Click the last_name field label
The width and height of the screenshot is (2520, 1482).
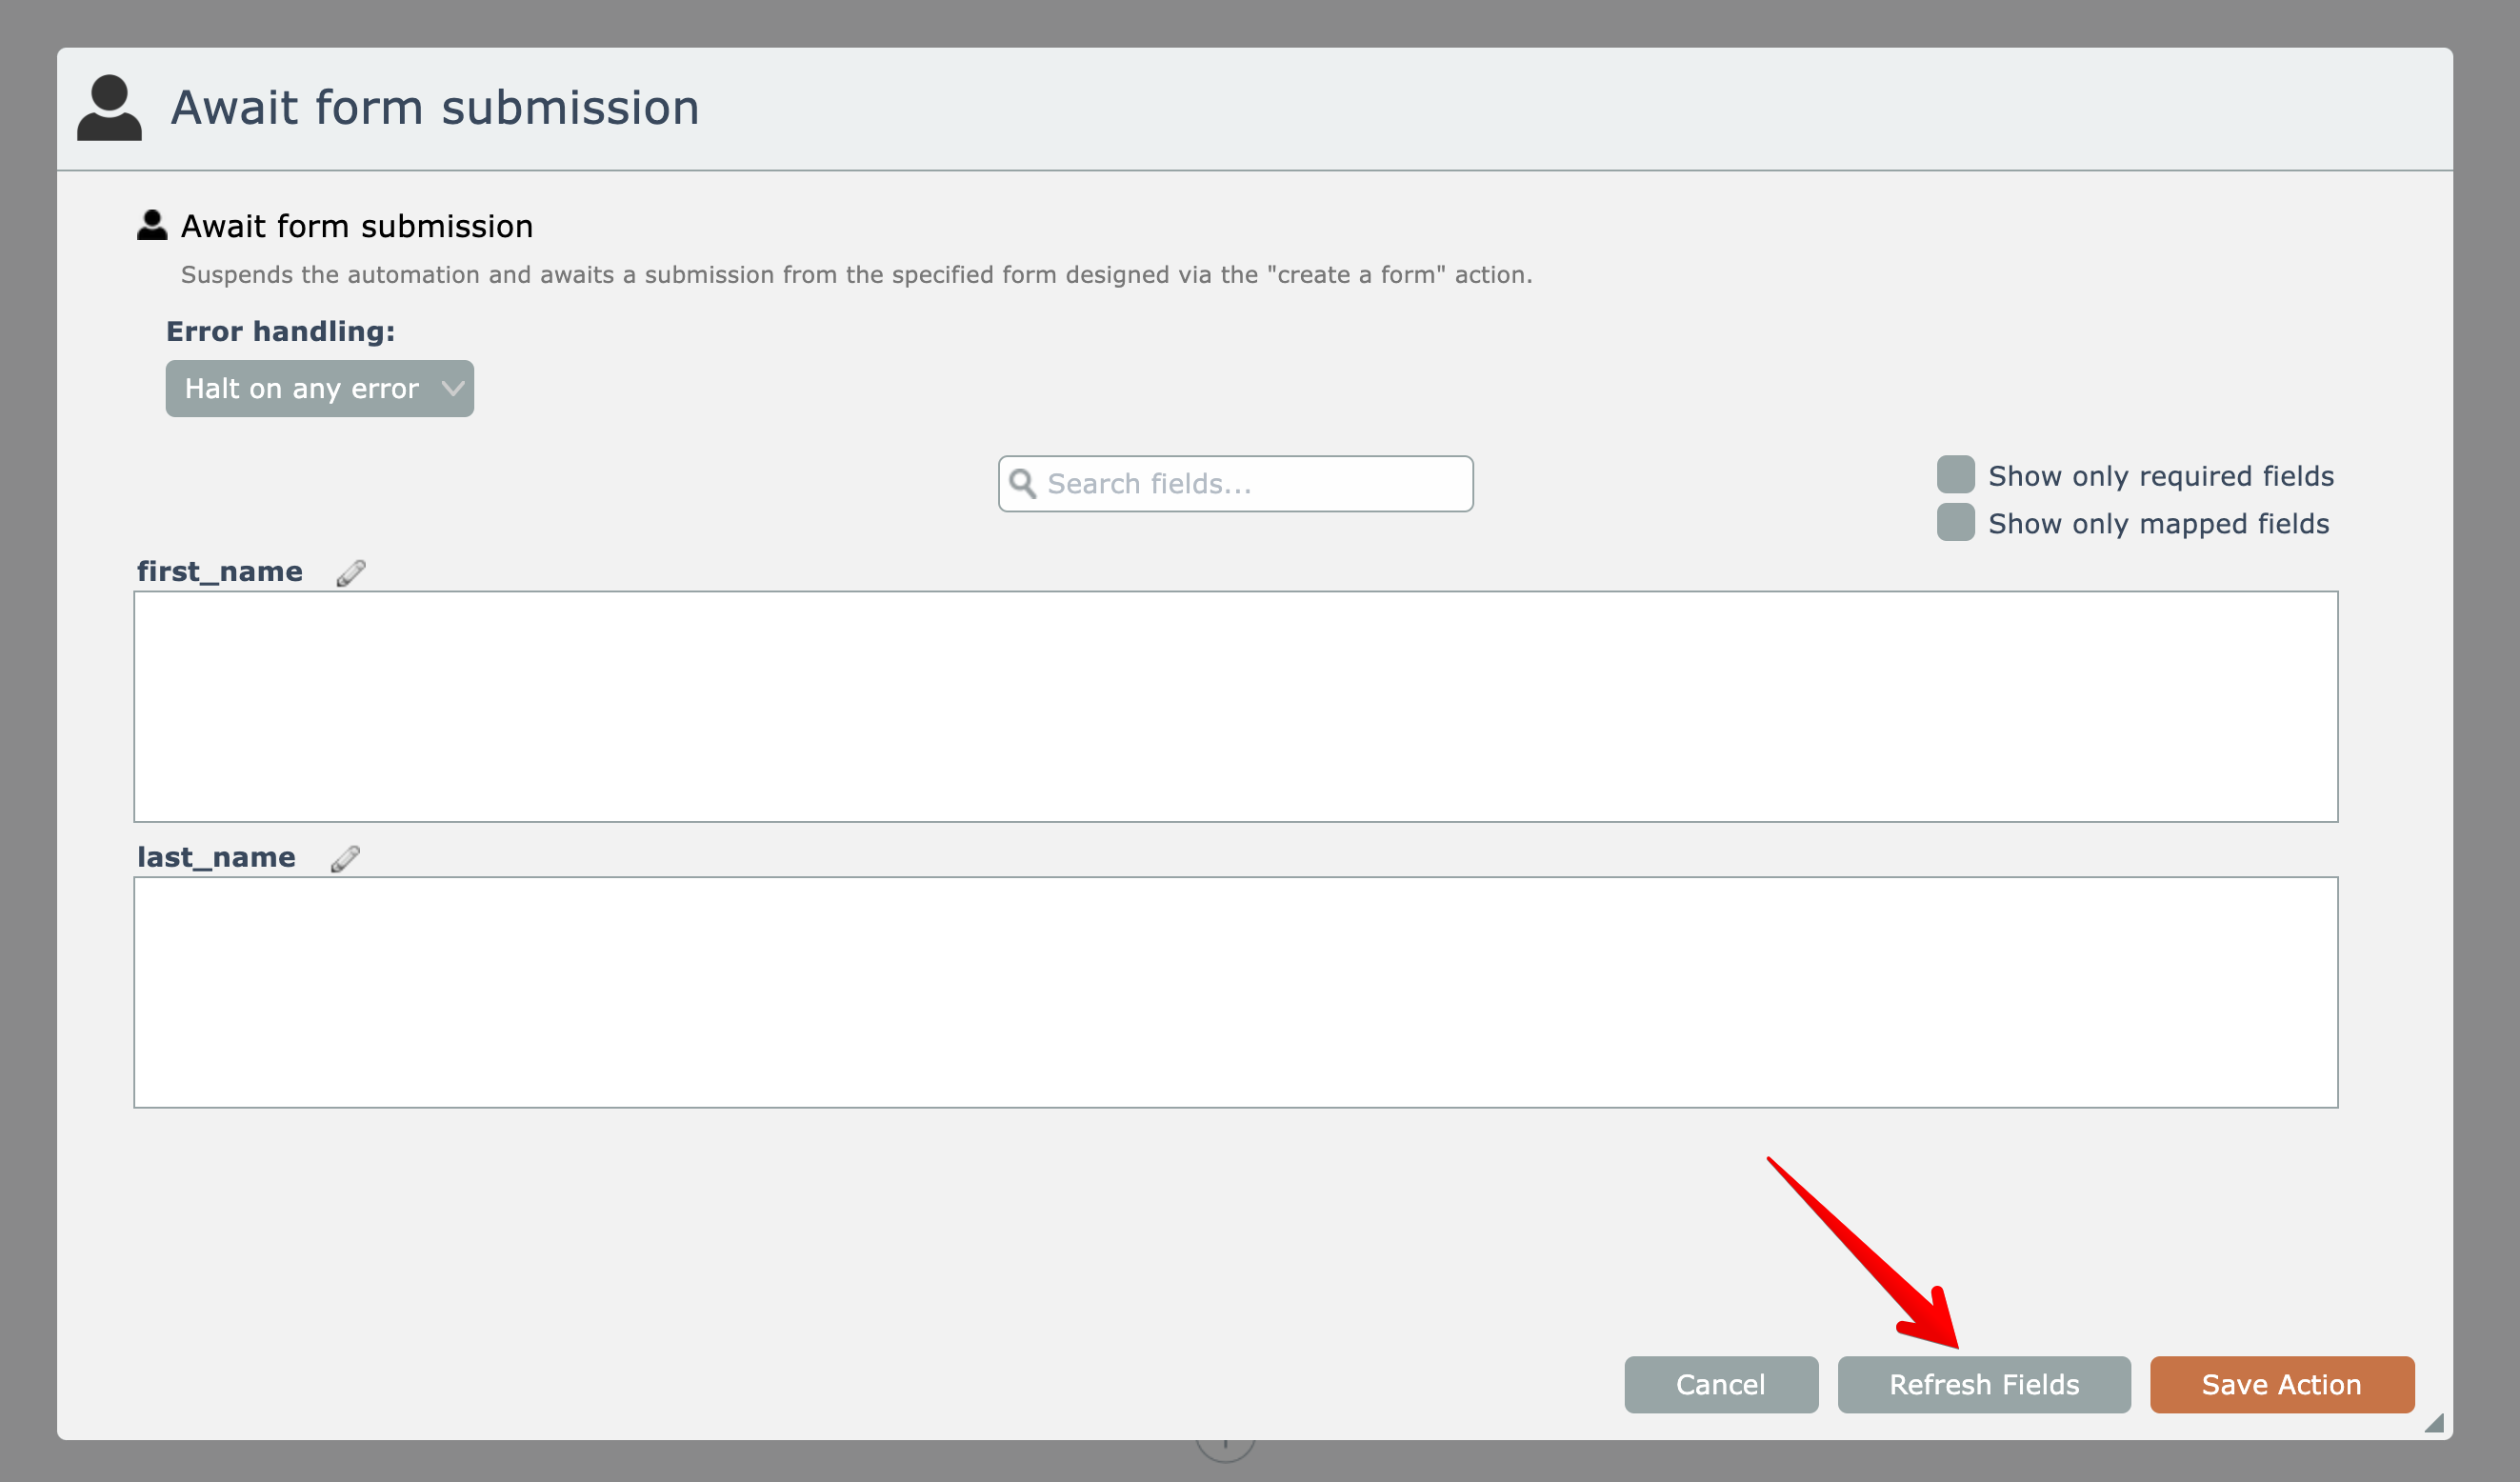(216, 858)
